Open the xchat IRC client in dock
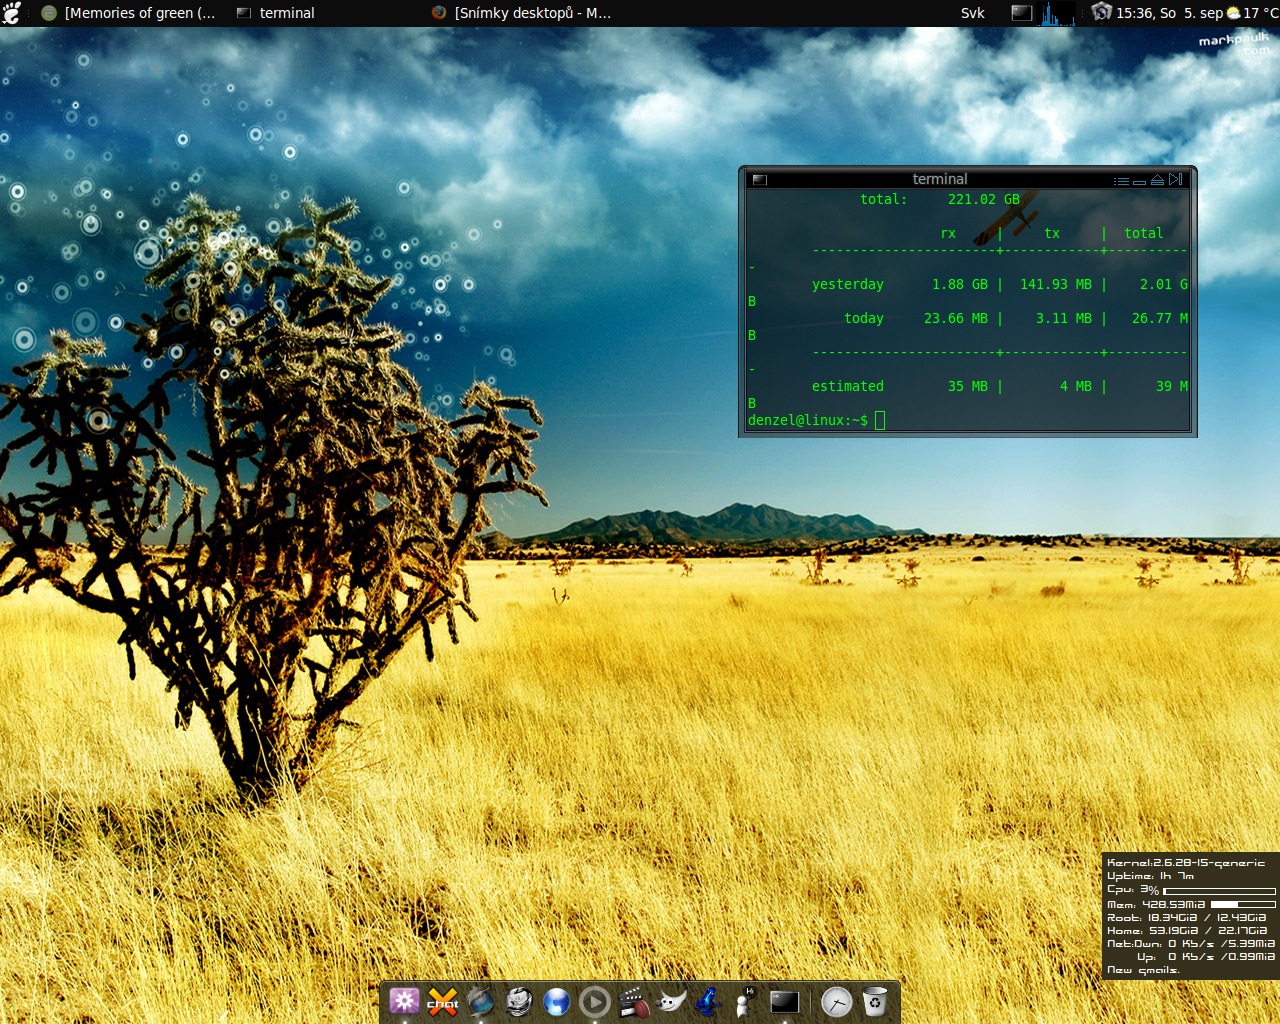 click(x=442, y=1002)
